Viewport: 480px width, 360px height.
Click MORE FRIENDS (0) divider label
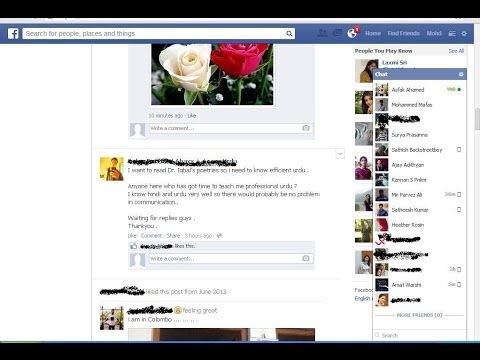tap(419, 315)
